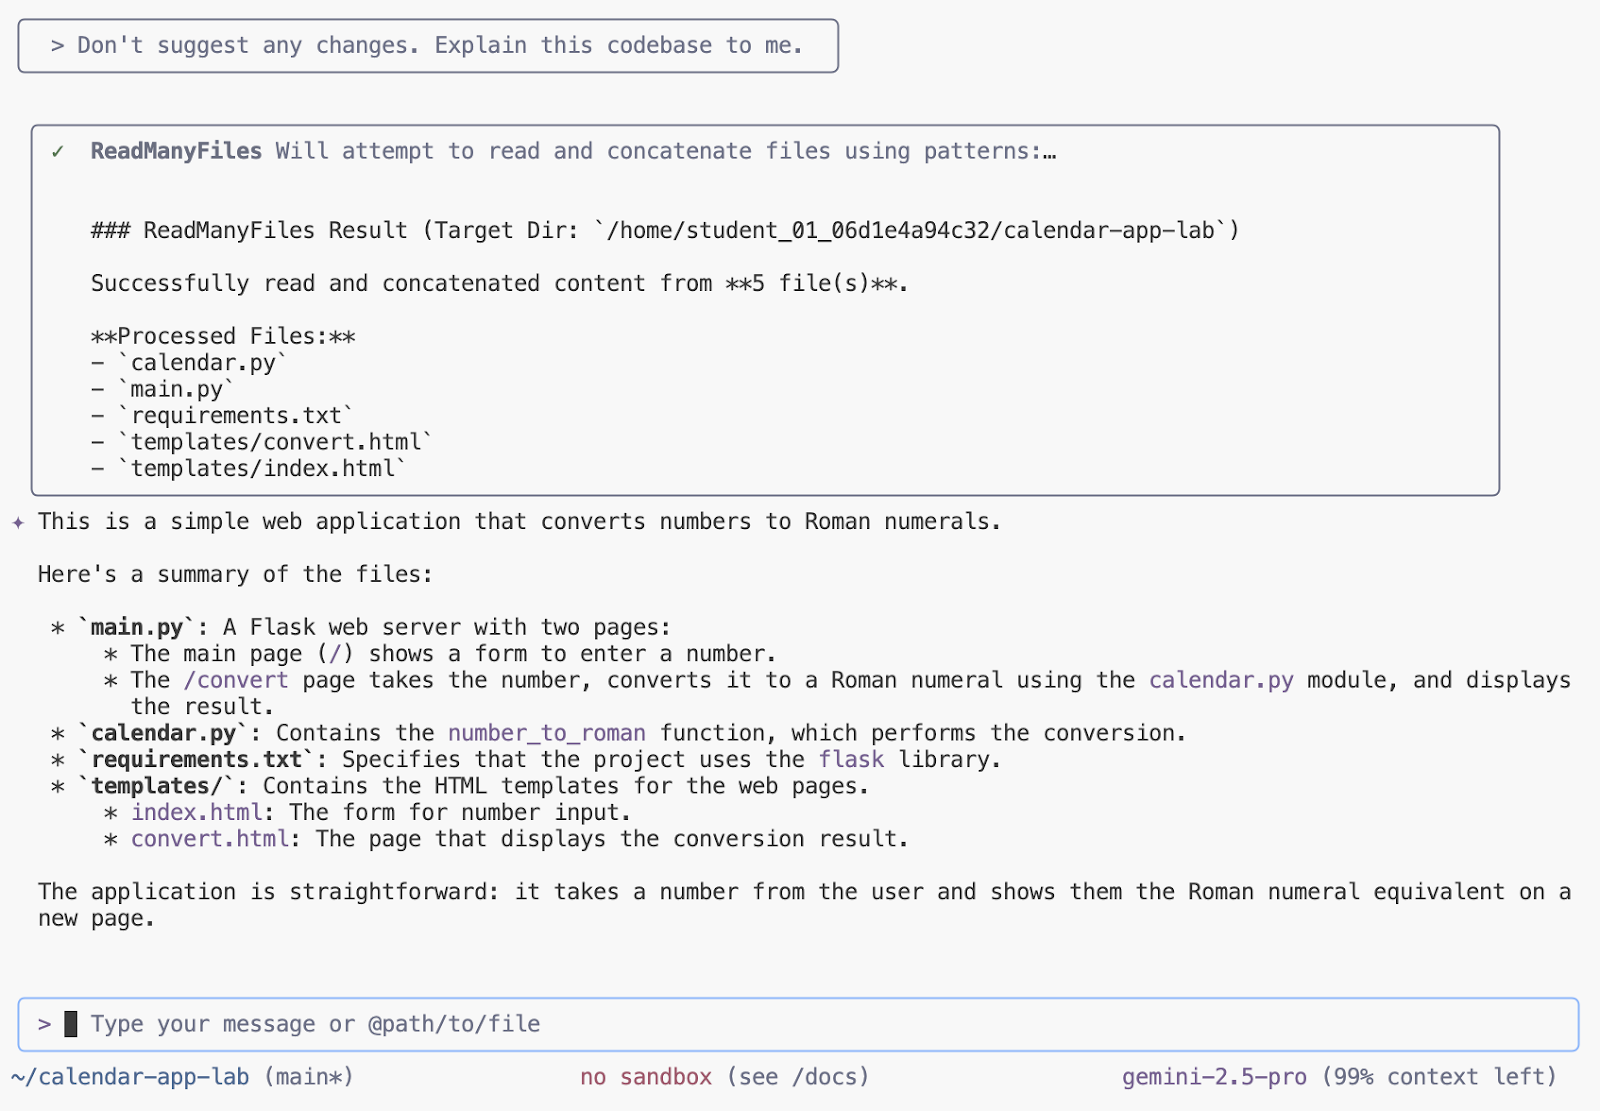This screenshot has width=1600, height=1111.
Task: Click the purple calendar.py module reference
Action: click(1220, 680)
